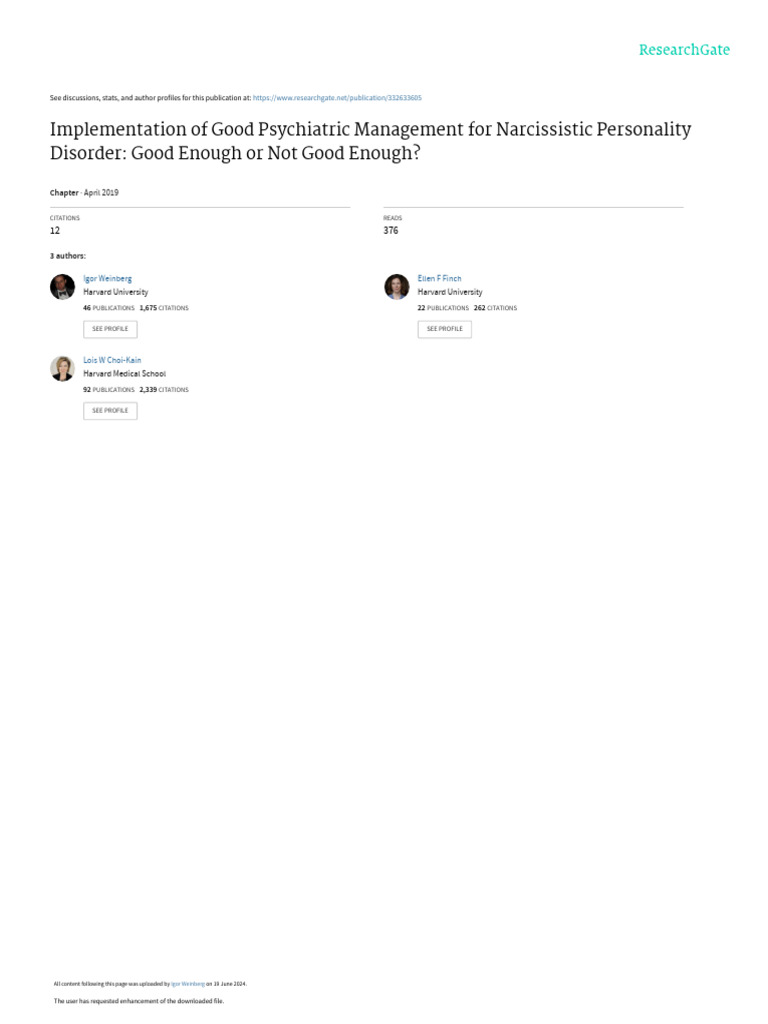Click Lois W Choi-Kain's profile photo
This screenshot has height=1024, width=768.
click(63, 368)
